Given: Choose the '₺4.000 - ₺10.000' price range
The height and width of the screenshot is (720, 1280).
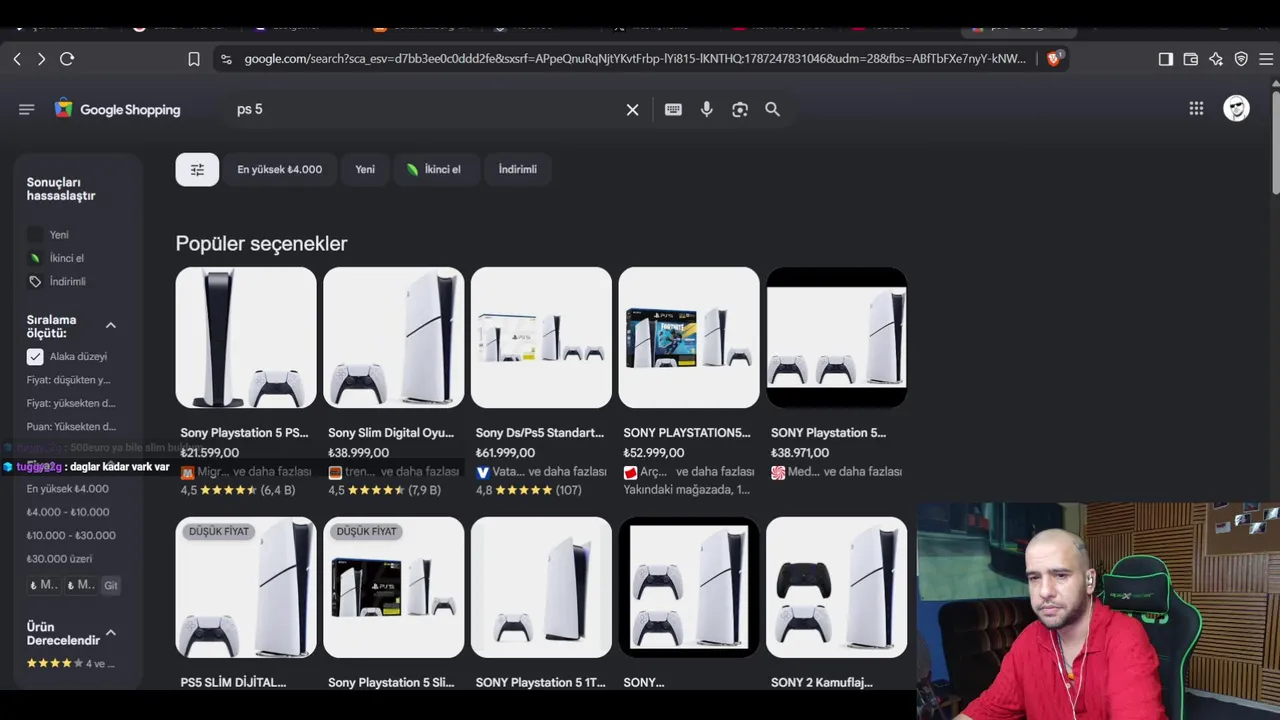Looking at the screenshot, I should coord(68,512).
